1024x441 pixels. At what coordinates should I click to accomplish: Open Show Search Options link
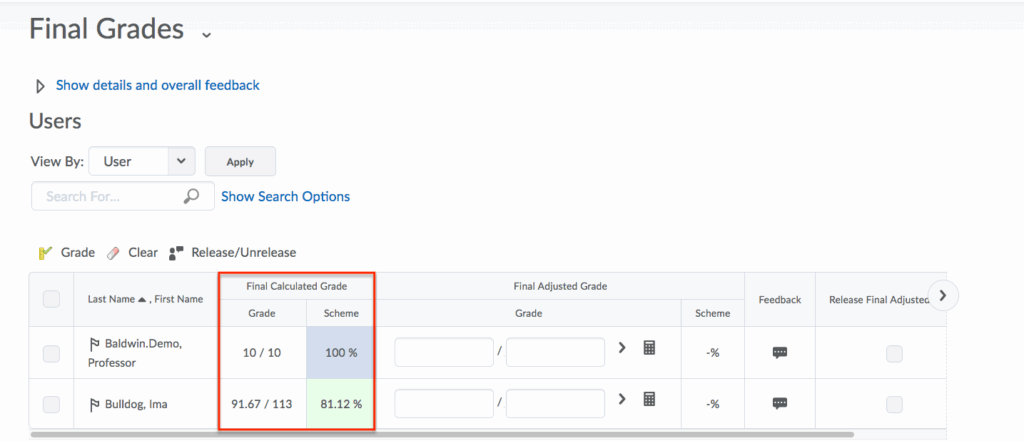coord(285,196)
